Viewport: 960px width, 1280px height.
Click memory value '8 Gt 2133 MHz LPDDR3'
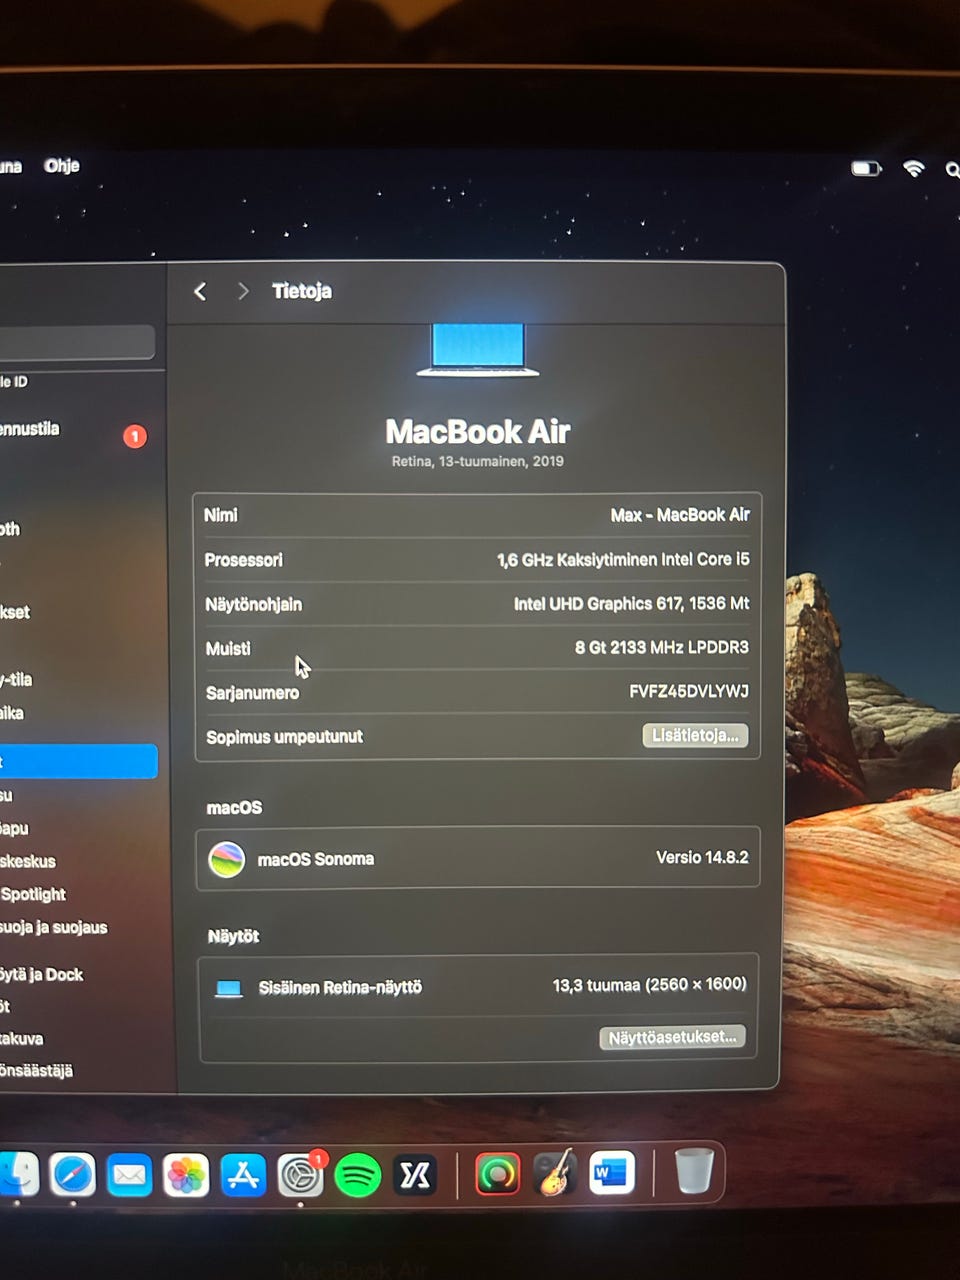(x=662, y=647)
